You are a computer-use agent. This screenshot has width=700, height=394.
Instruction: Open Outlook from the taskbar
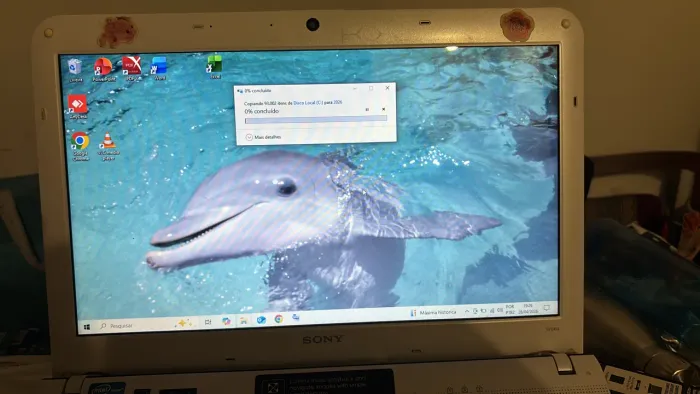[261, 319]
